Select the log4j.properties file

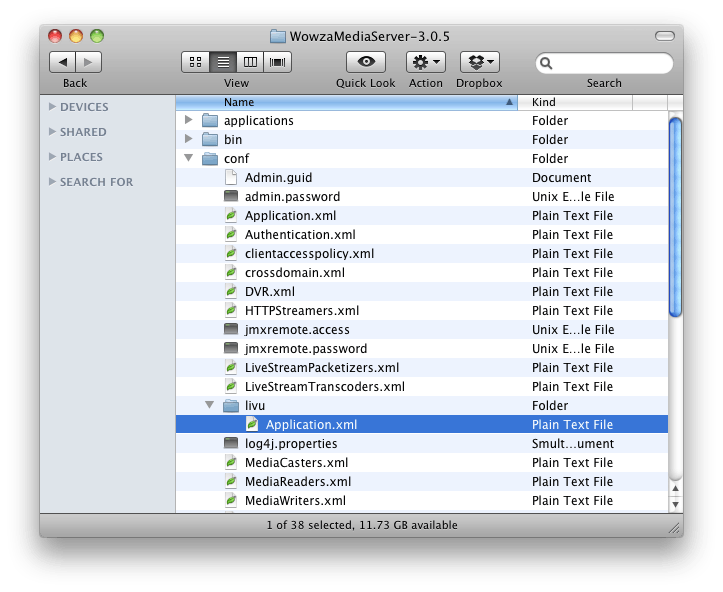coord(290,444)
